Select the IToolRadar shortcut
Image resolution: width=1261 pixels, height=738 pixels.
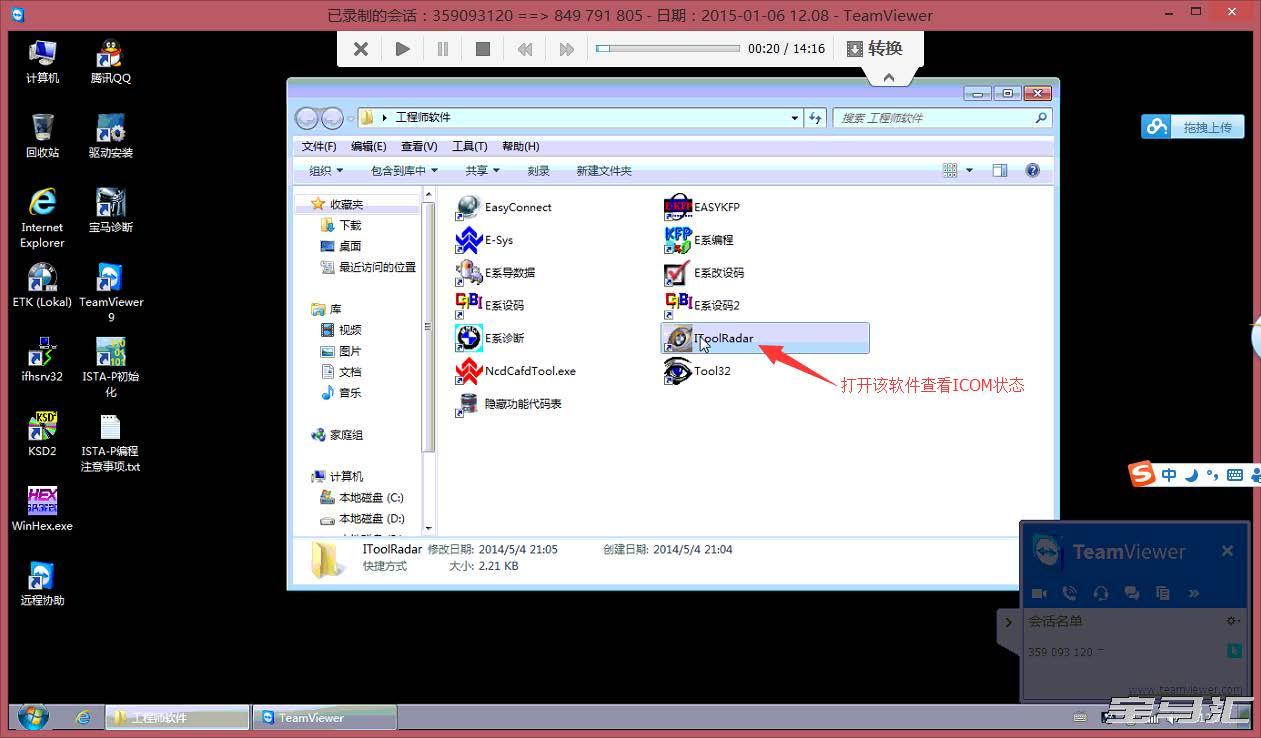click(x=765, y=338)
